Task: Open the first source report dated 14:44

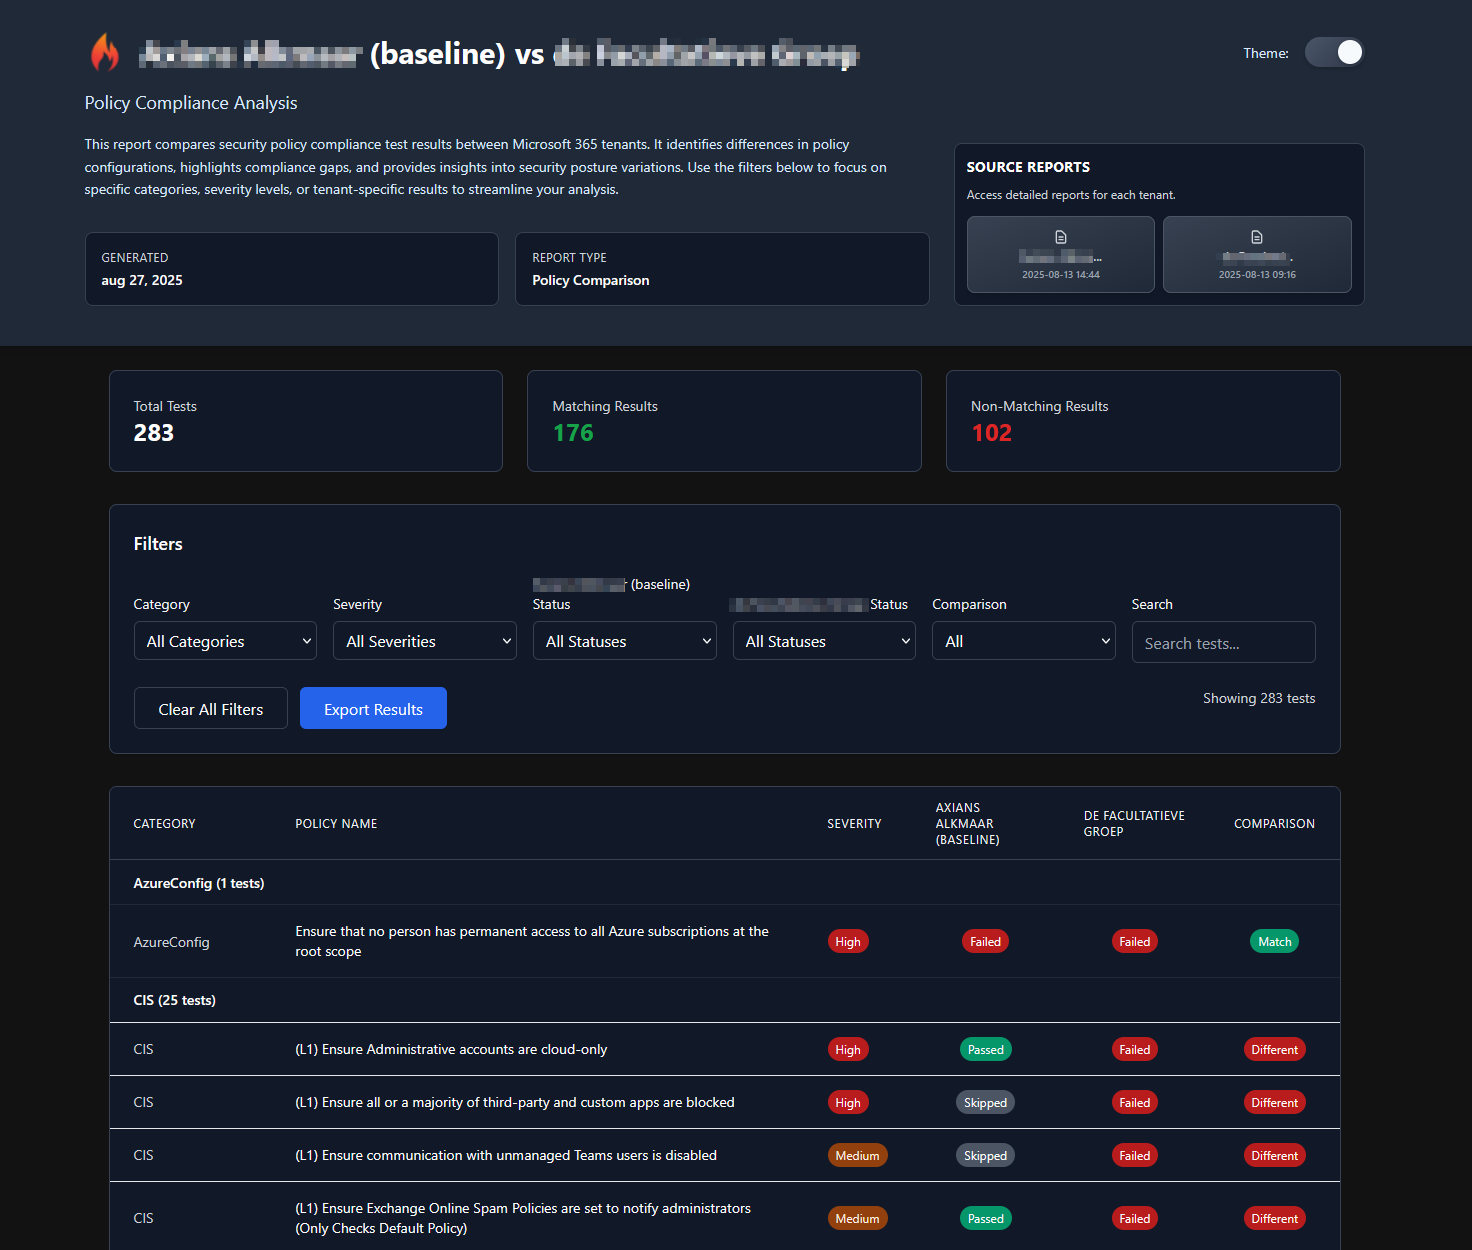Action: click(x=1060, y=255)
